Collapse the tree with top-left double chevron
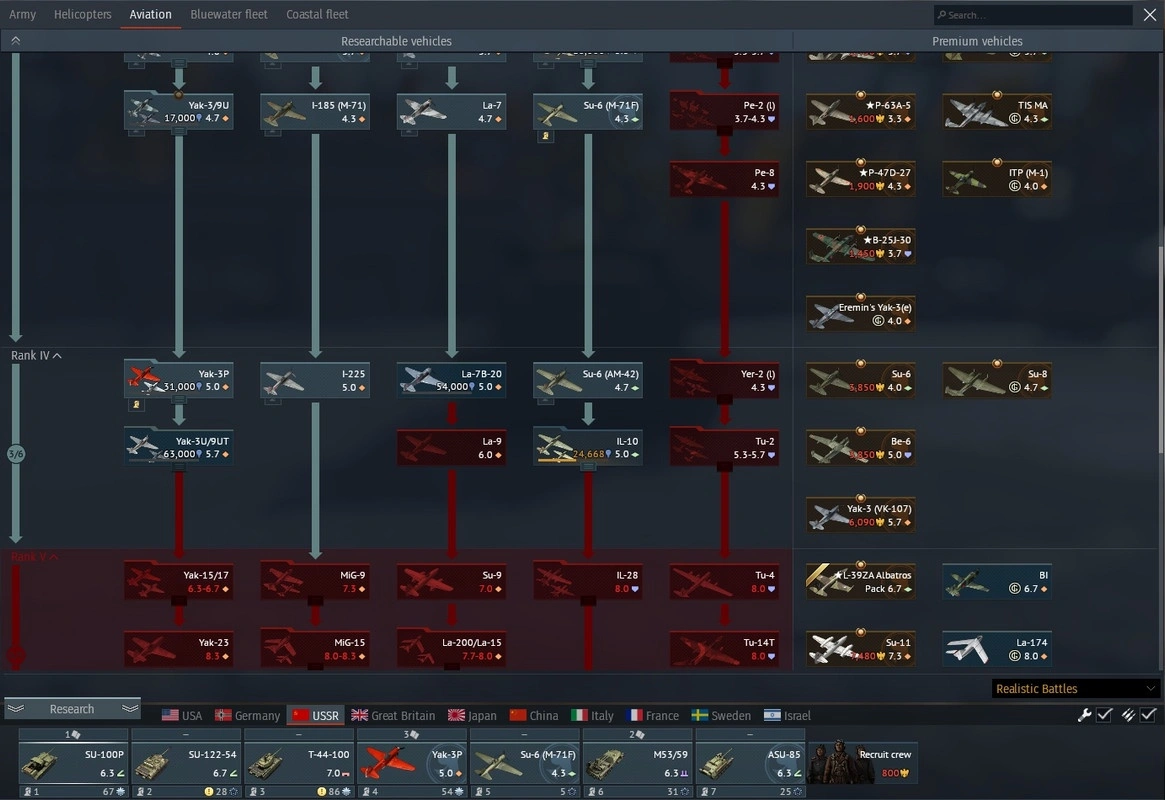Image resolution: width=1165 pixels, height=800 pixels. [x=15, y=41]
